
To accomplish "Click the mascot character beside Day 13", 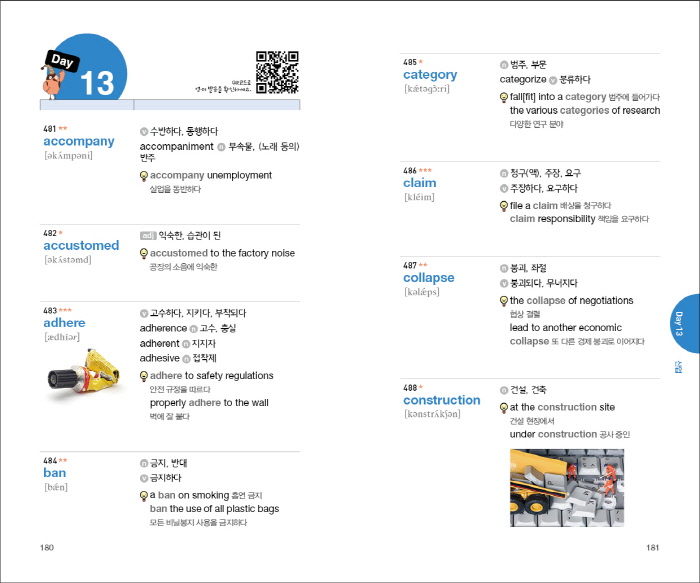I will 53,73.
